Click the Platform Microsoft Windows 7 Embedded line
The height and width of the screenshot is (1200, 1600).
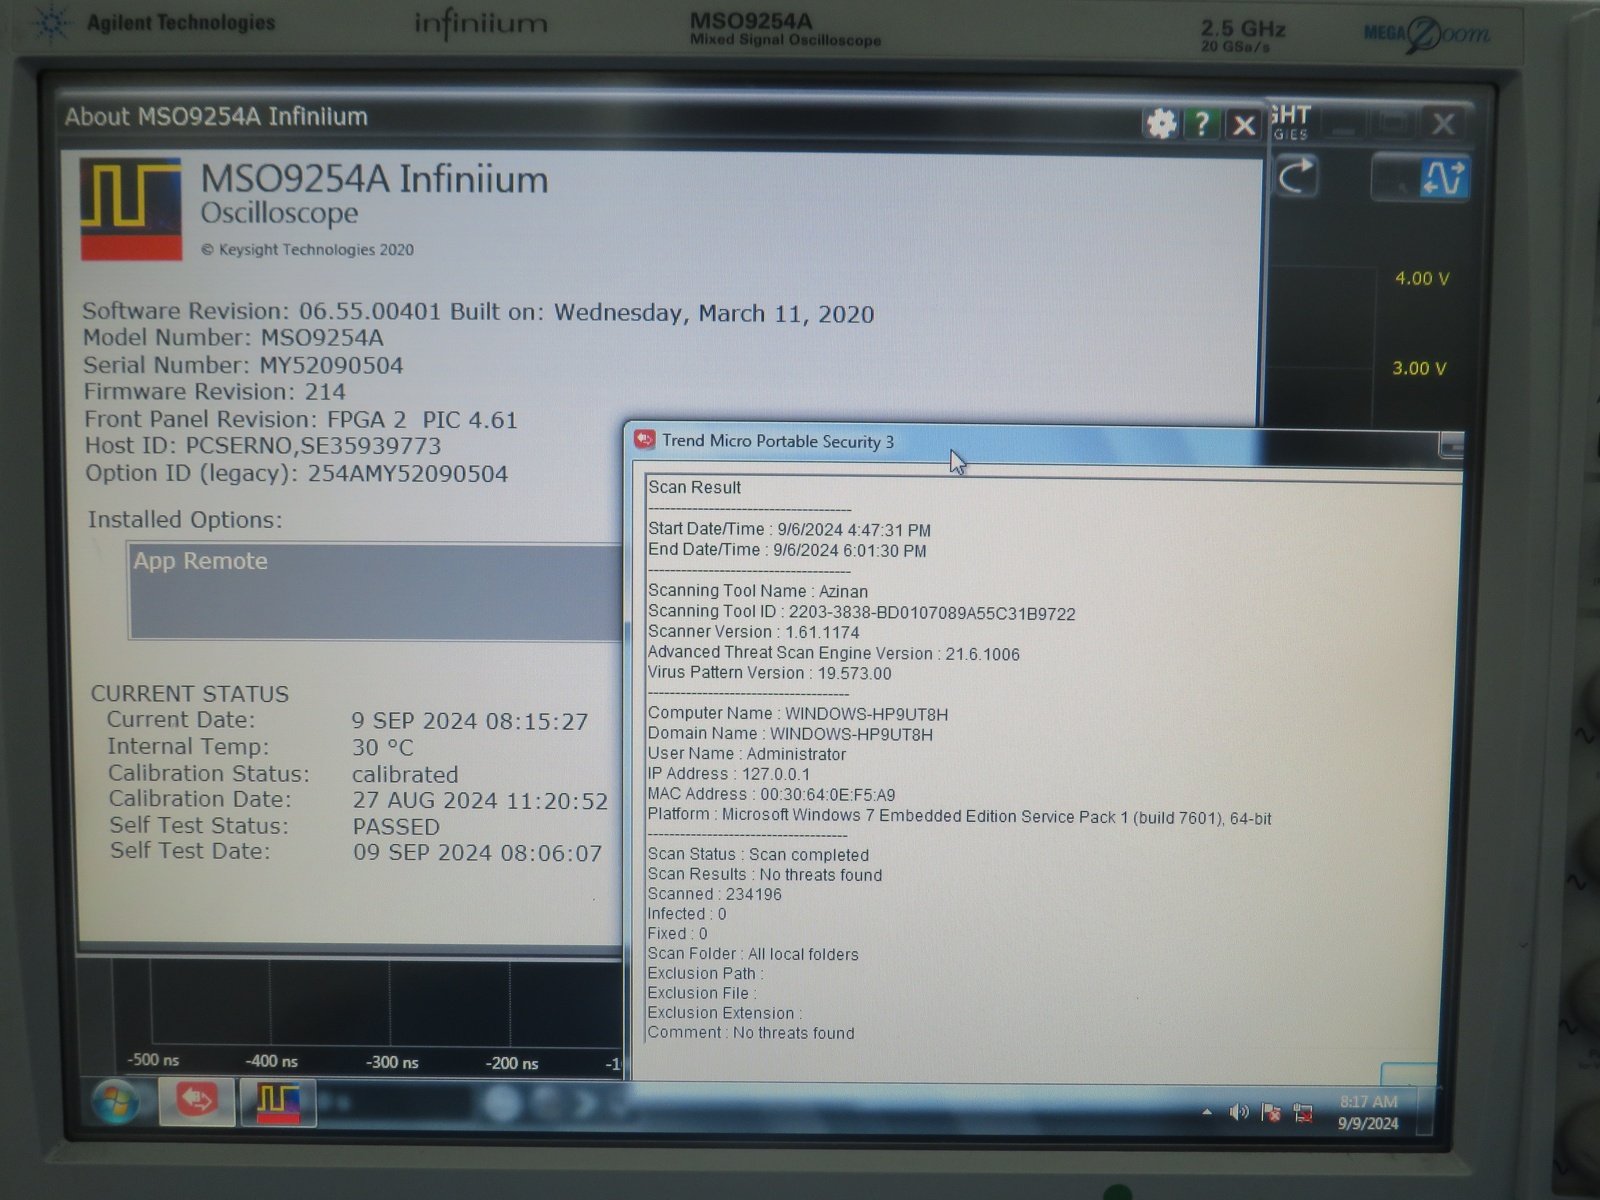960,816
